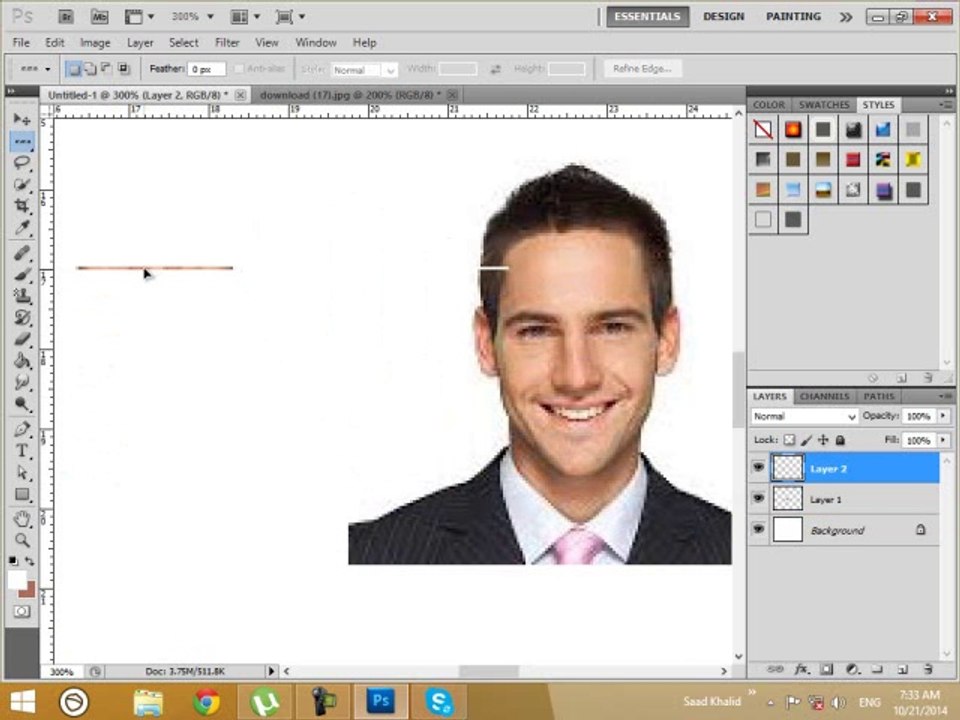Delete layer with trash icon in Layers panel
This screenshot has width=960, height=720.
[x=928, y=670]
